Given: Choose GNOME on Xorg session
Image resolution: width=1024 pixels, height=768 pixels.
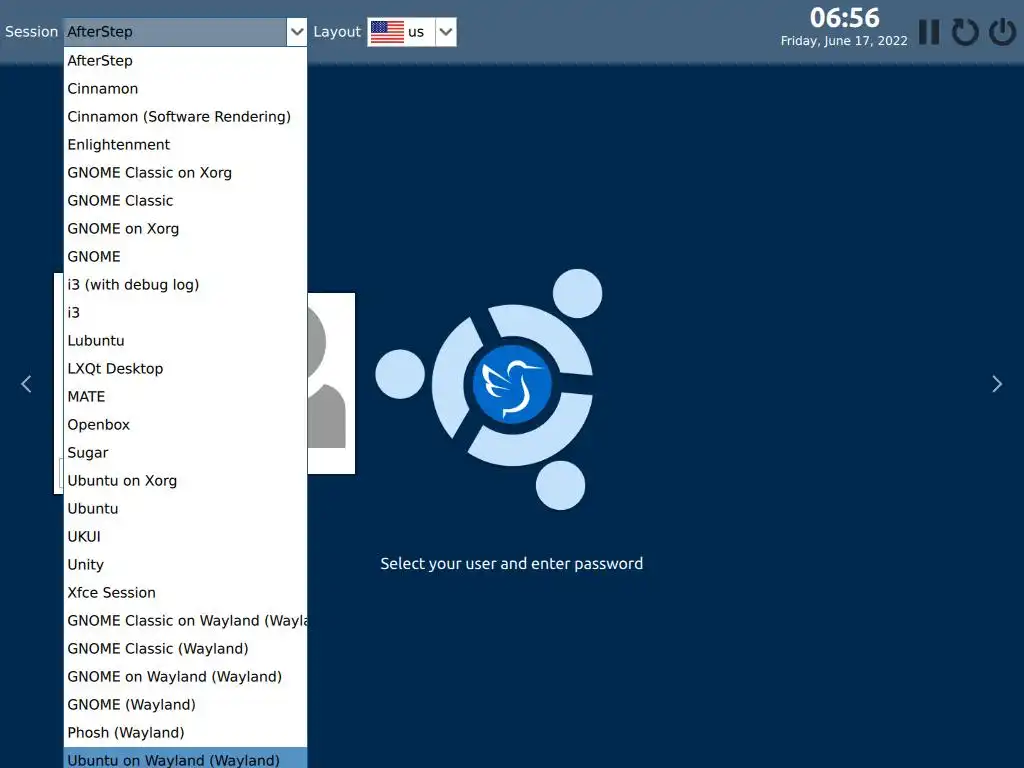Looking at the screenshot, I should tap(185, 229).
